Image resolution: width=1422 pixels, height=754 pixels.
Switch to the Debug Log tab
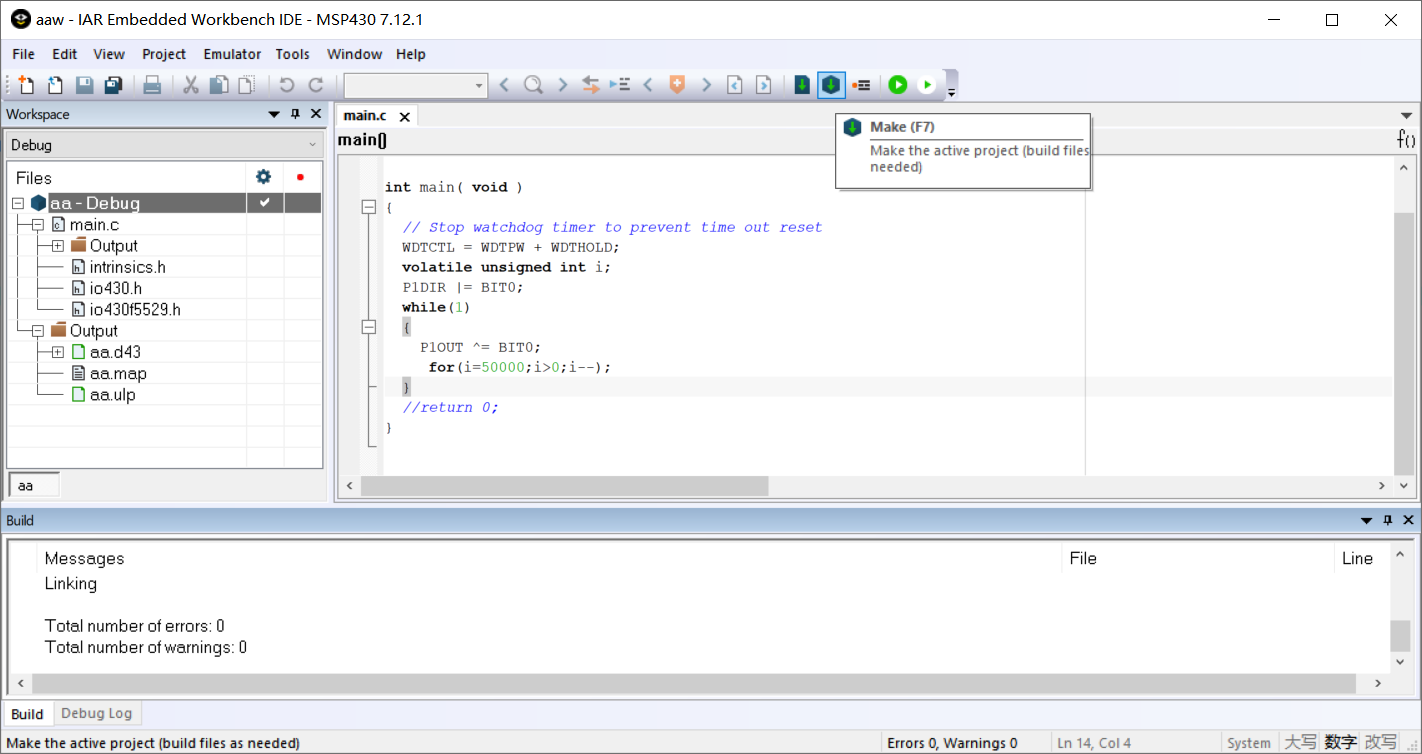point(97,713)
